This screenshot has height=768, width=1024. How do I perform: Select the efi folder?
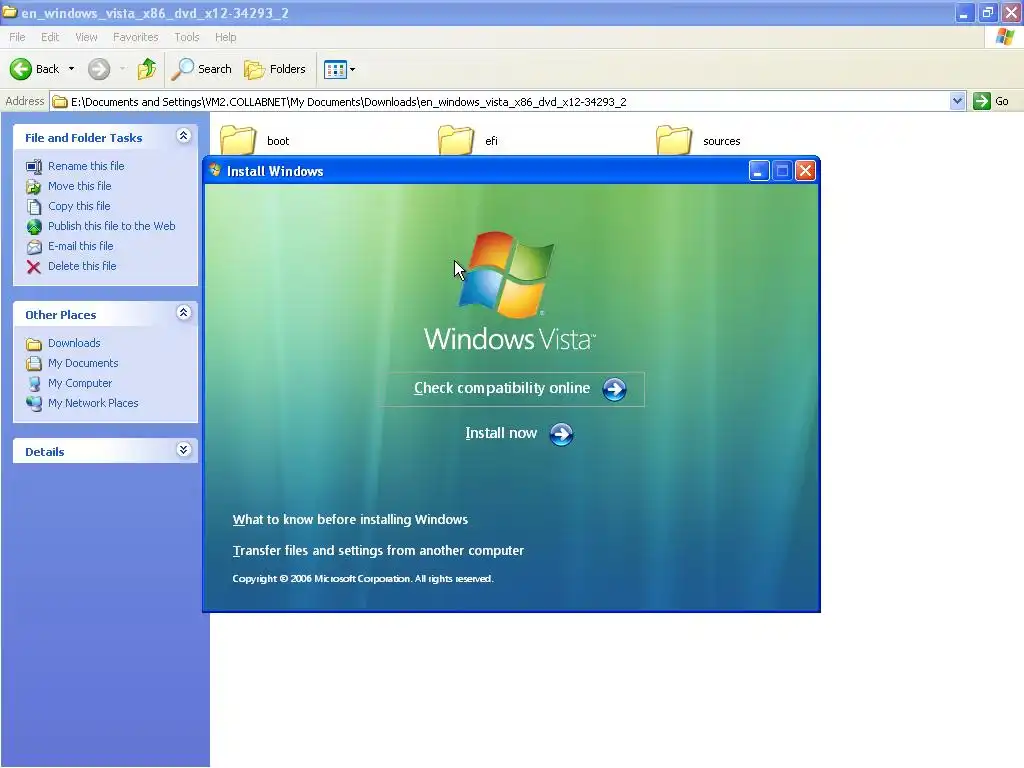(x=468, y=140)
